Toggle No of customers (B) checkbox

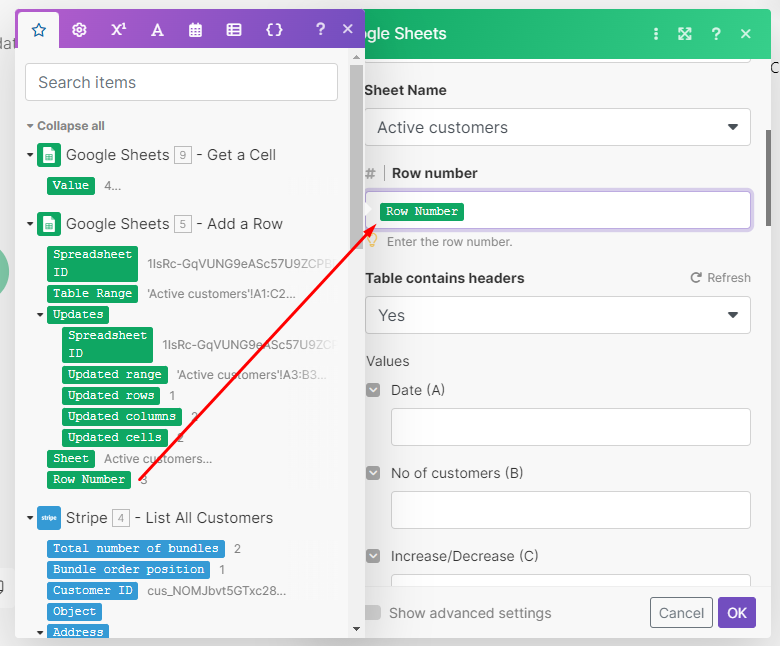click(x=373, y=473)
